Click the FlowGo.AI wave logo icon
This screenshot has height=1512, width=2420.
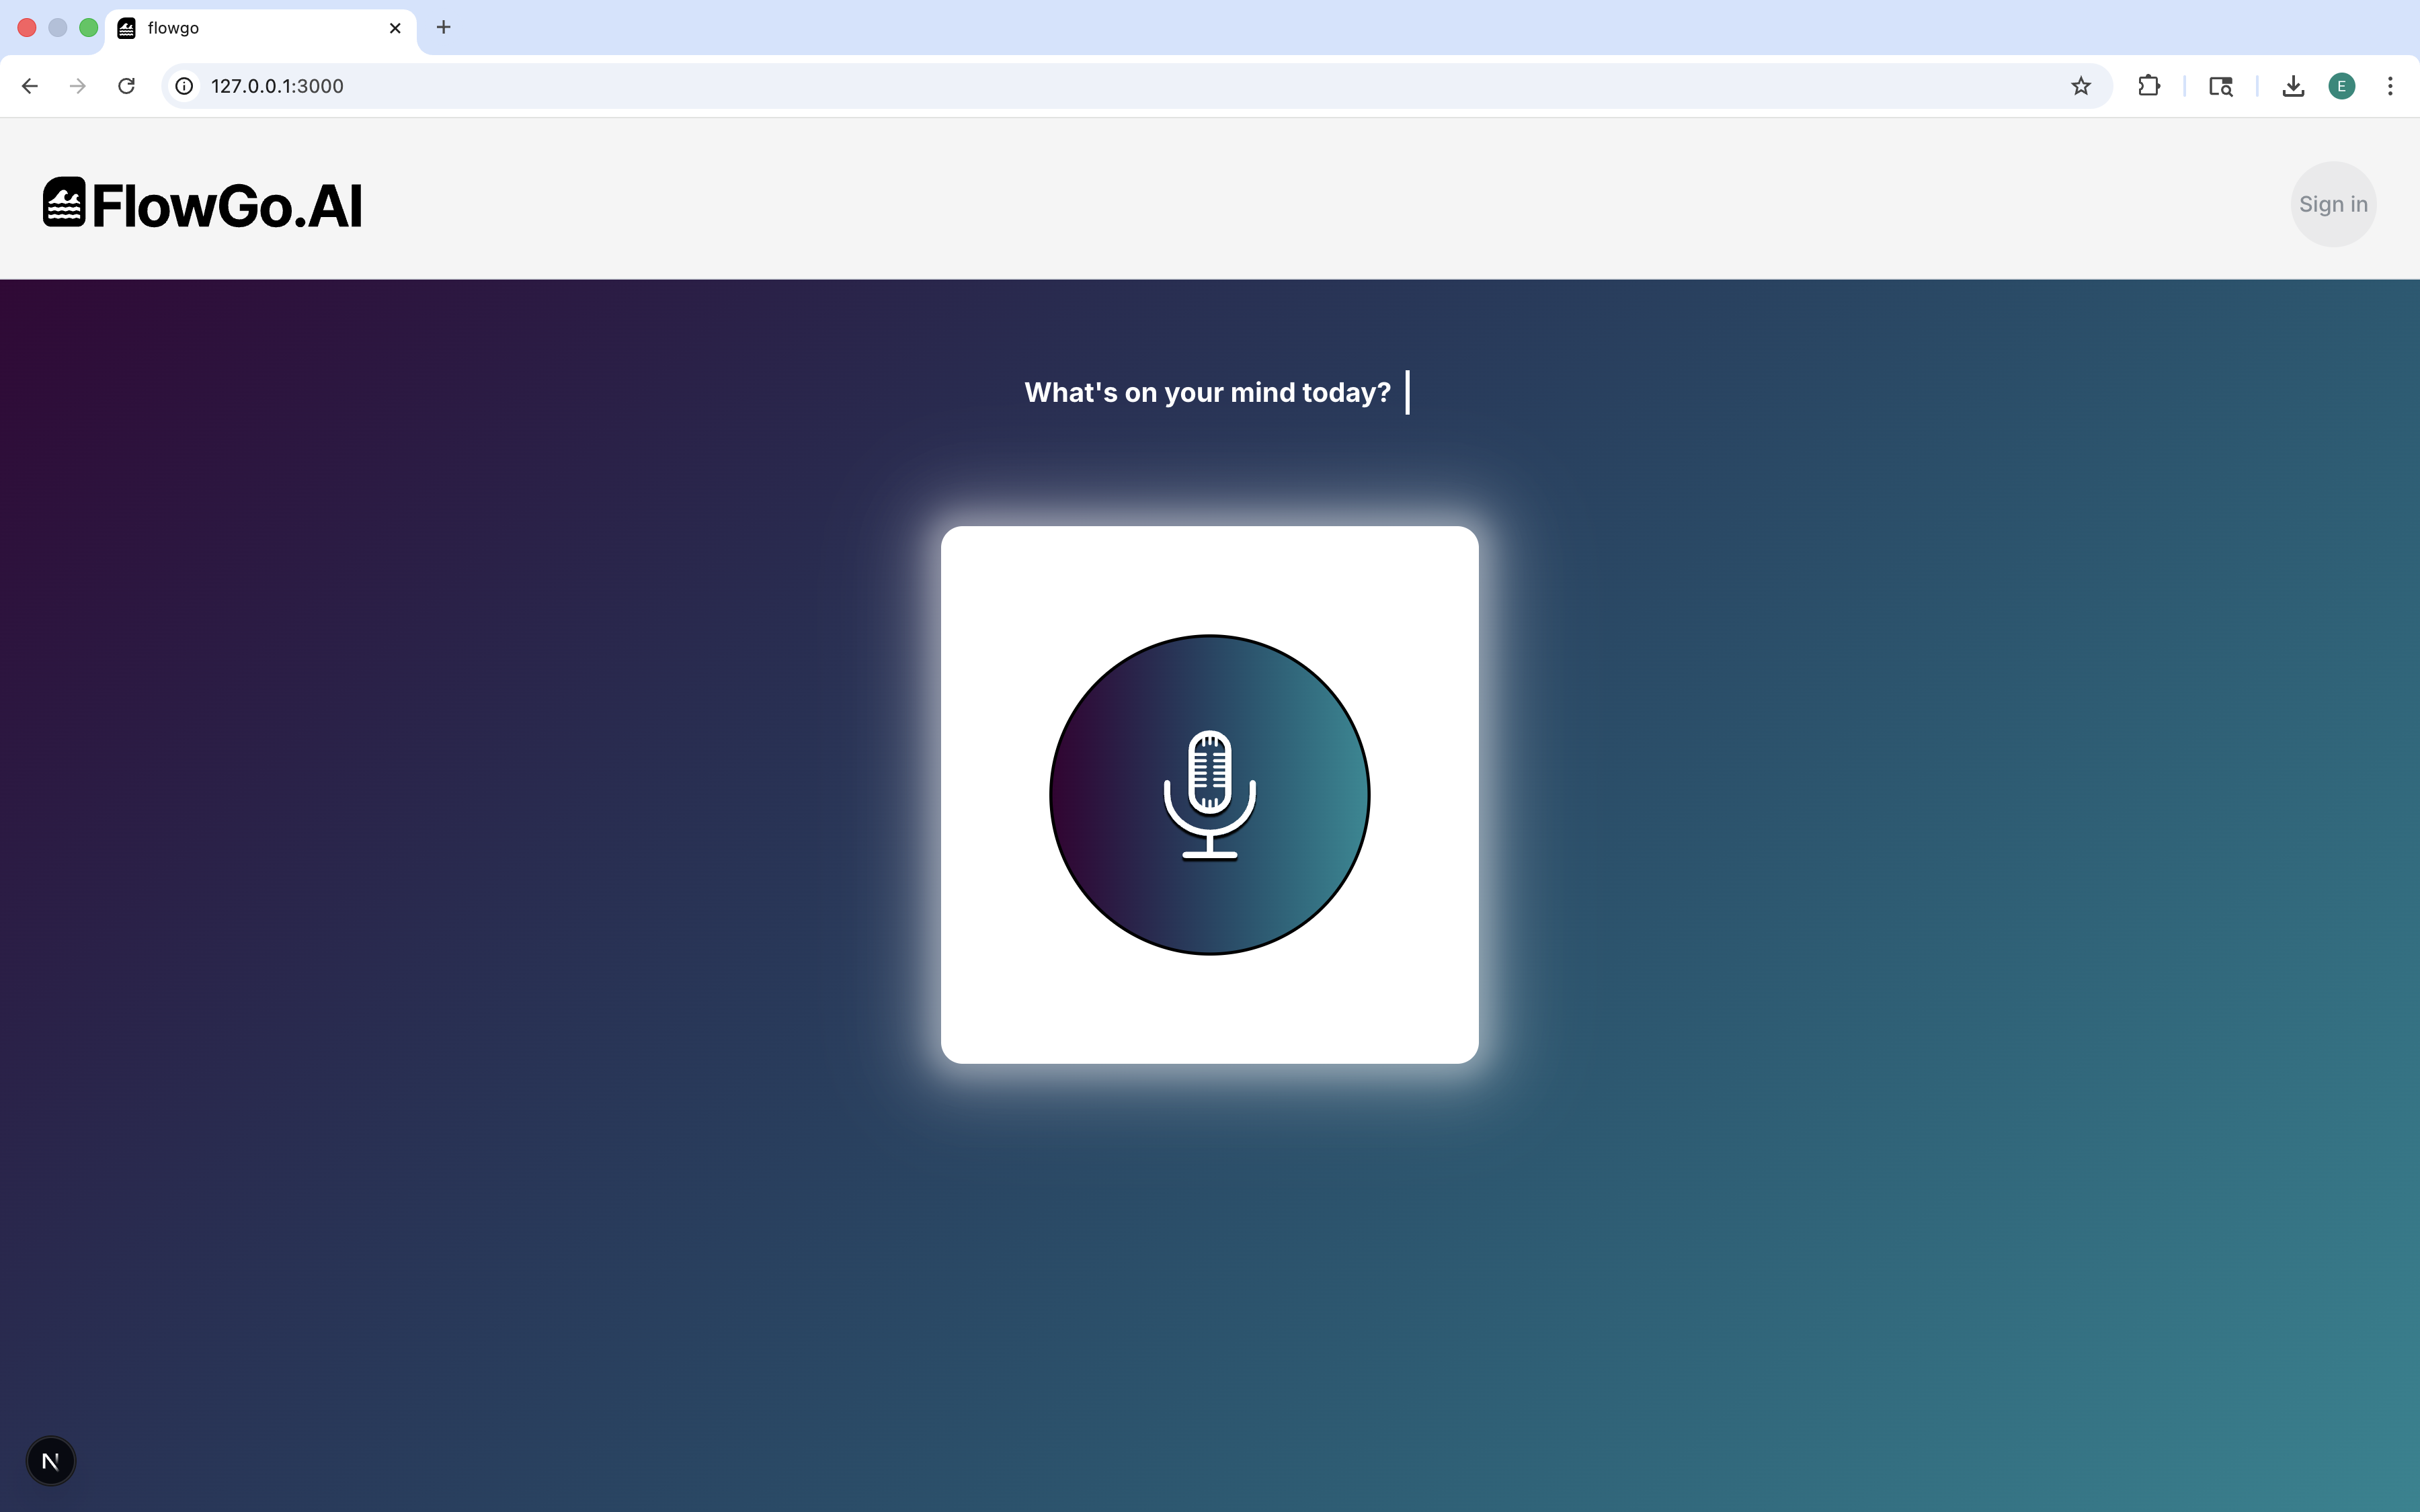pos(64,203)
